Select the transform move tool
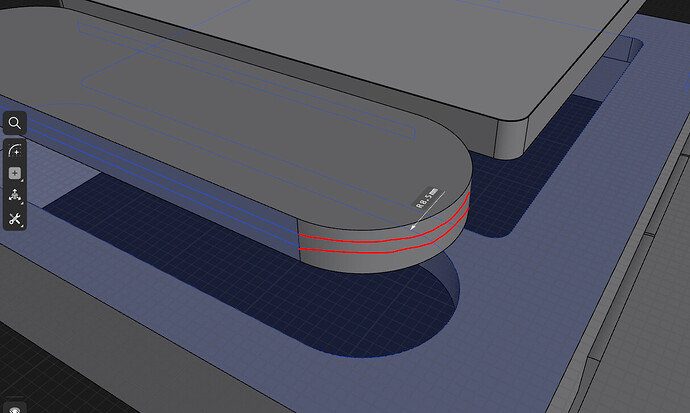 pos(15,196)
